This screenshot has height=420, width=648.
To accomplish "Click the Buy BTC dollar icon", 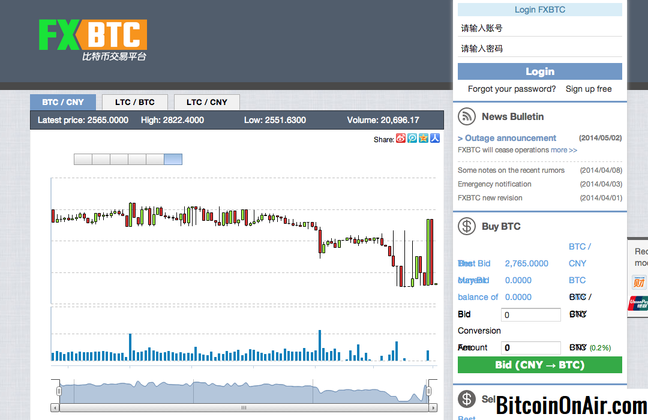I will [467, 226].
